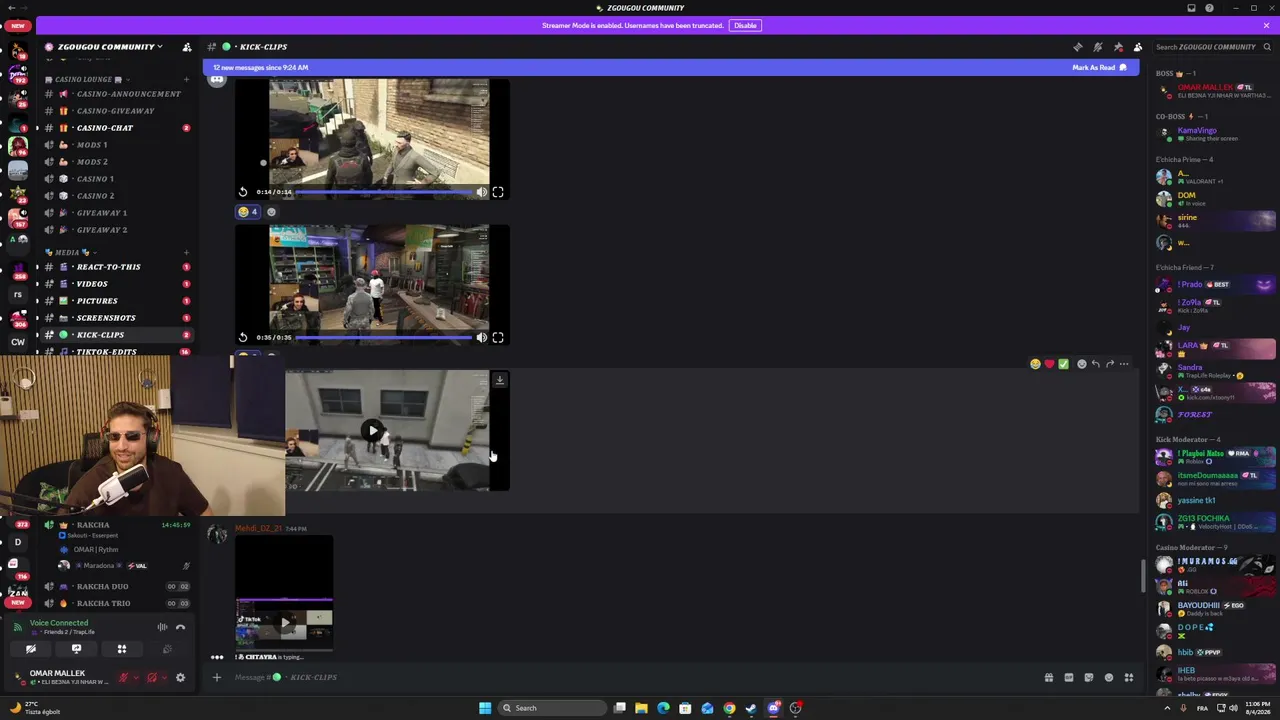Open ZGOUGOU COMMUNITY server dropdown
Screen dimensions: 1280x720
(110, 47)
